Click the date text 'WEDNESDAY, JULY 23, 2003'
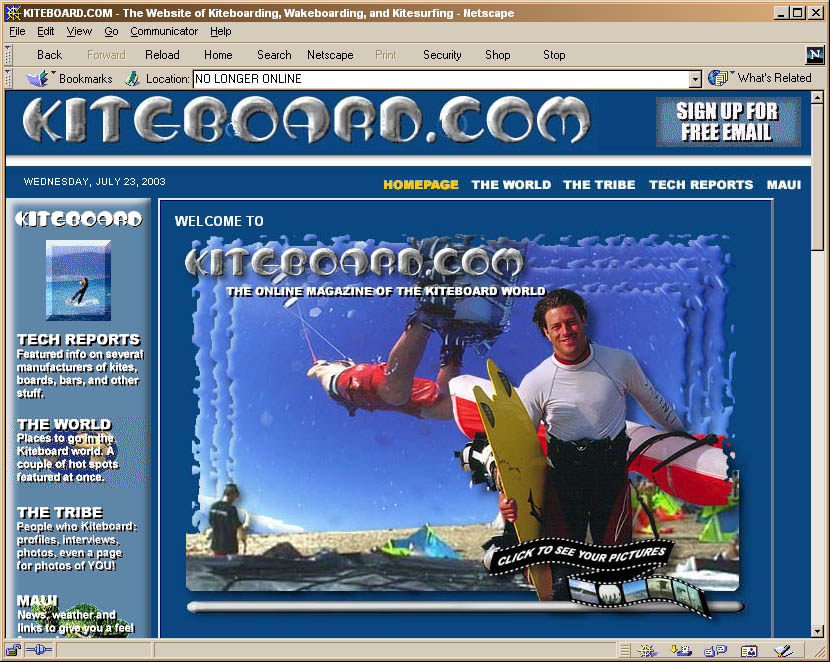 (x=95, y=182)
